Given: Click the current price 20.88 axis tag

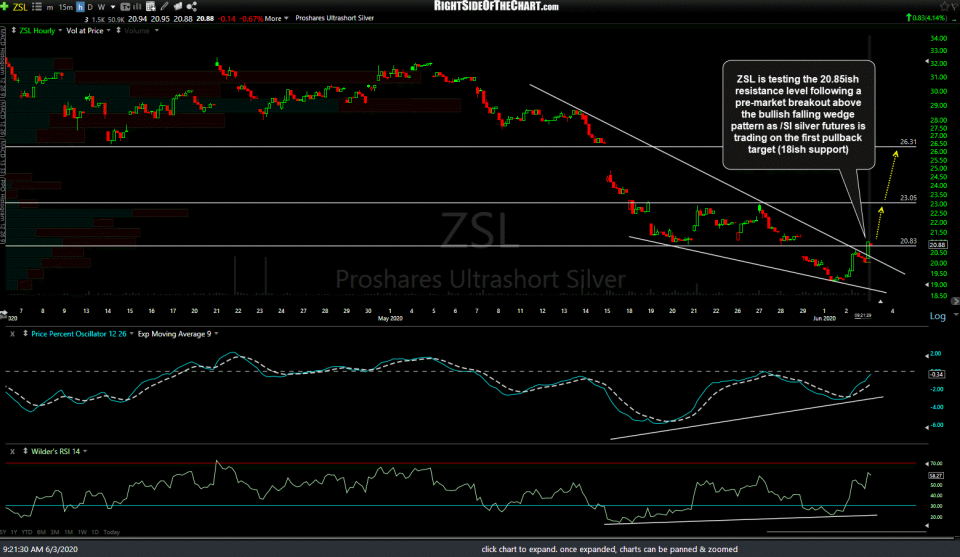Looking at the screenshot, I should pos(938,245).
